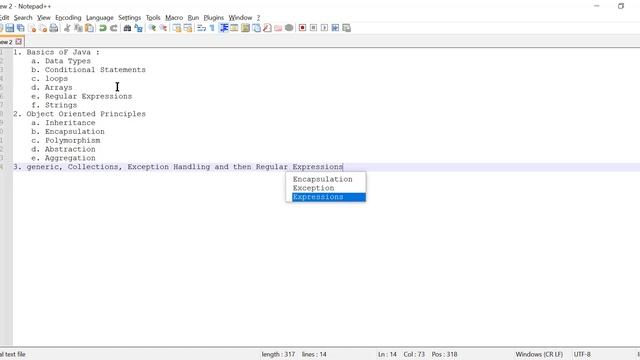Choose Exception from autocomplete list
This screenshot has height=360, width=640.
(313, 188)
